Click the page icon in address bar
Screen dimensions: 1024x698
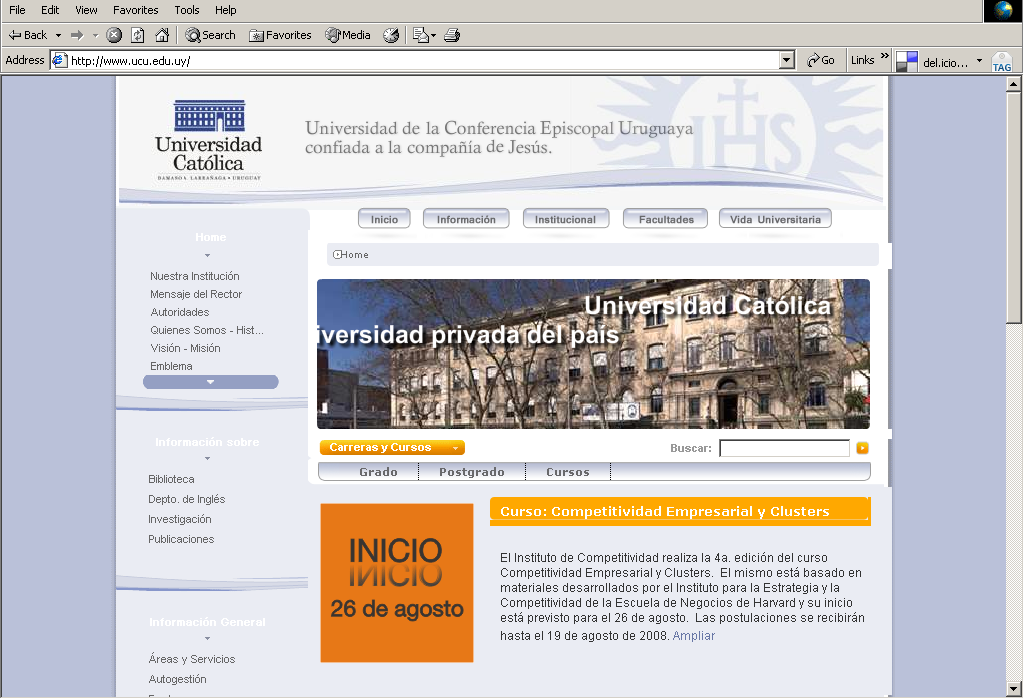[59, 61]
